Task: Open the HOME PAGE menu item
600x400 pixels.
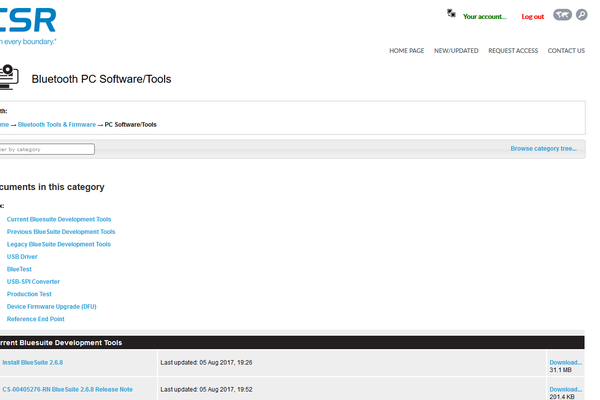Action: coord(406,50)
